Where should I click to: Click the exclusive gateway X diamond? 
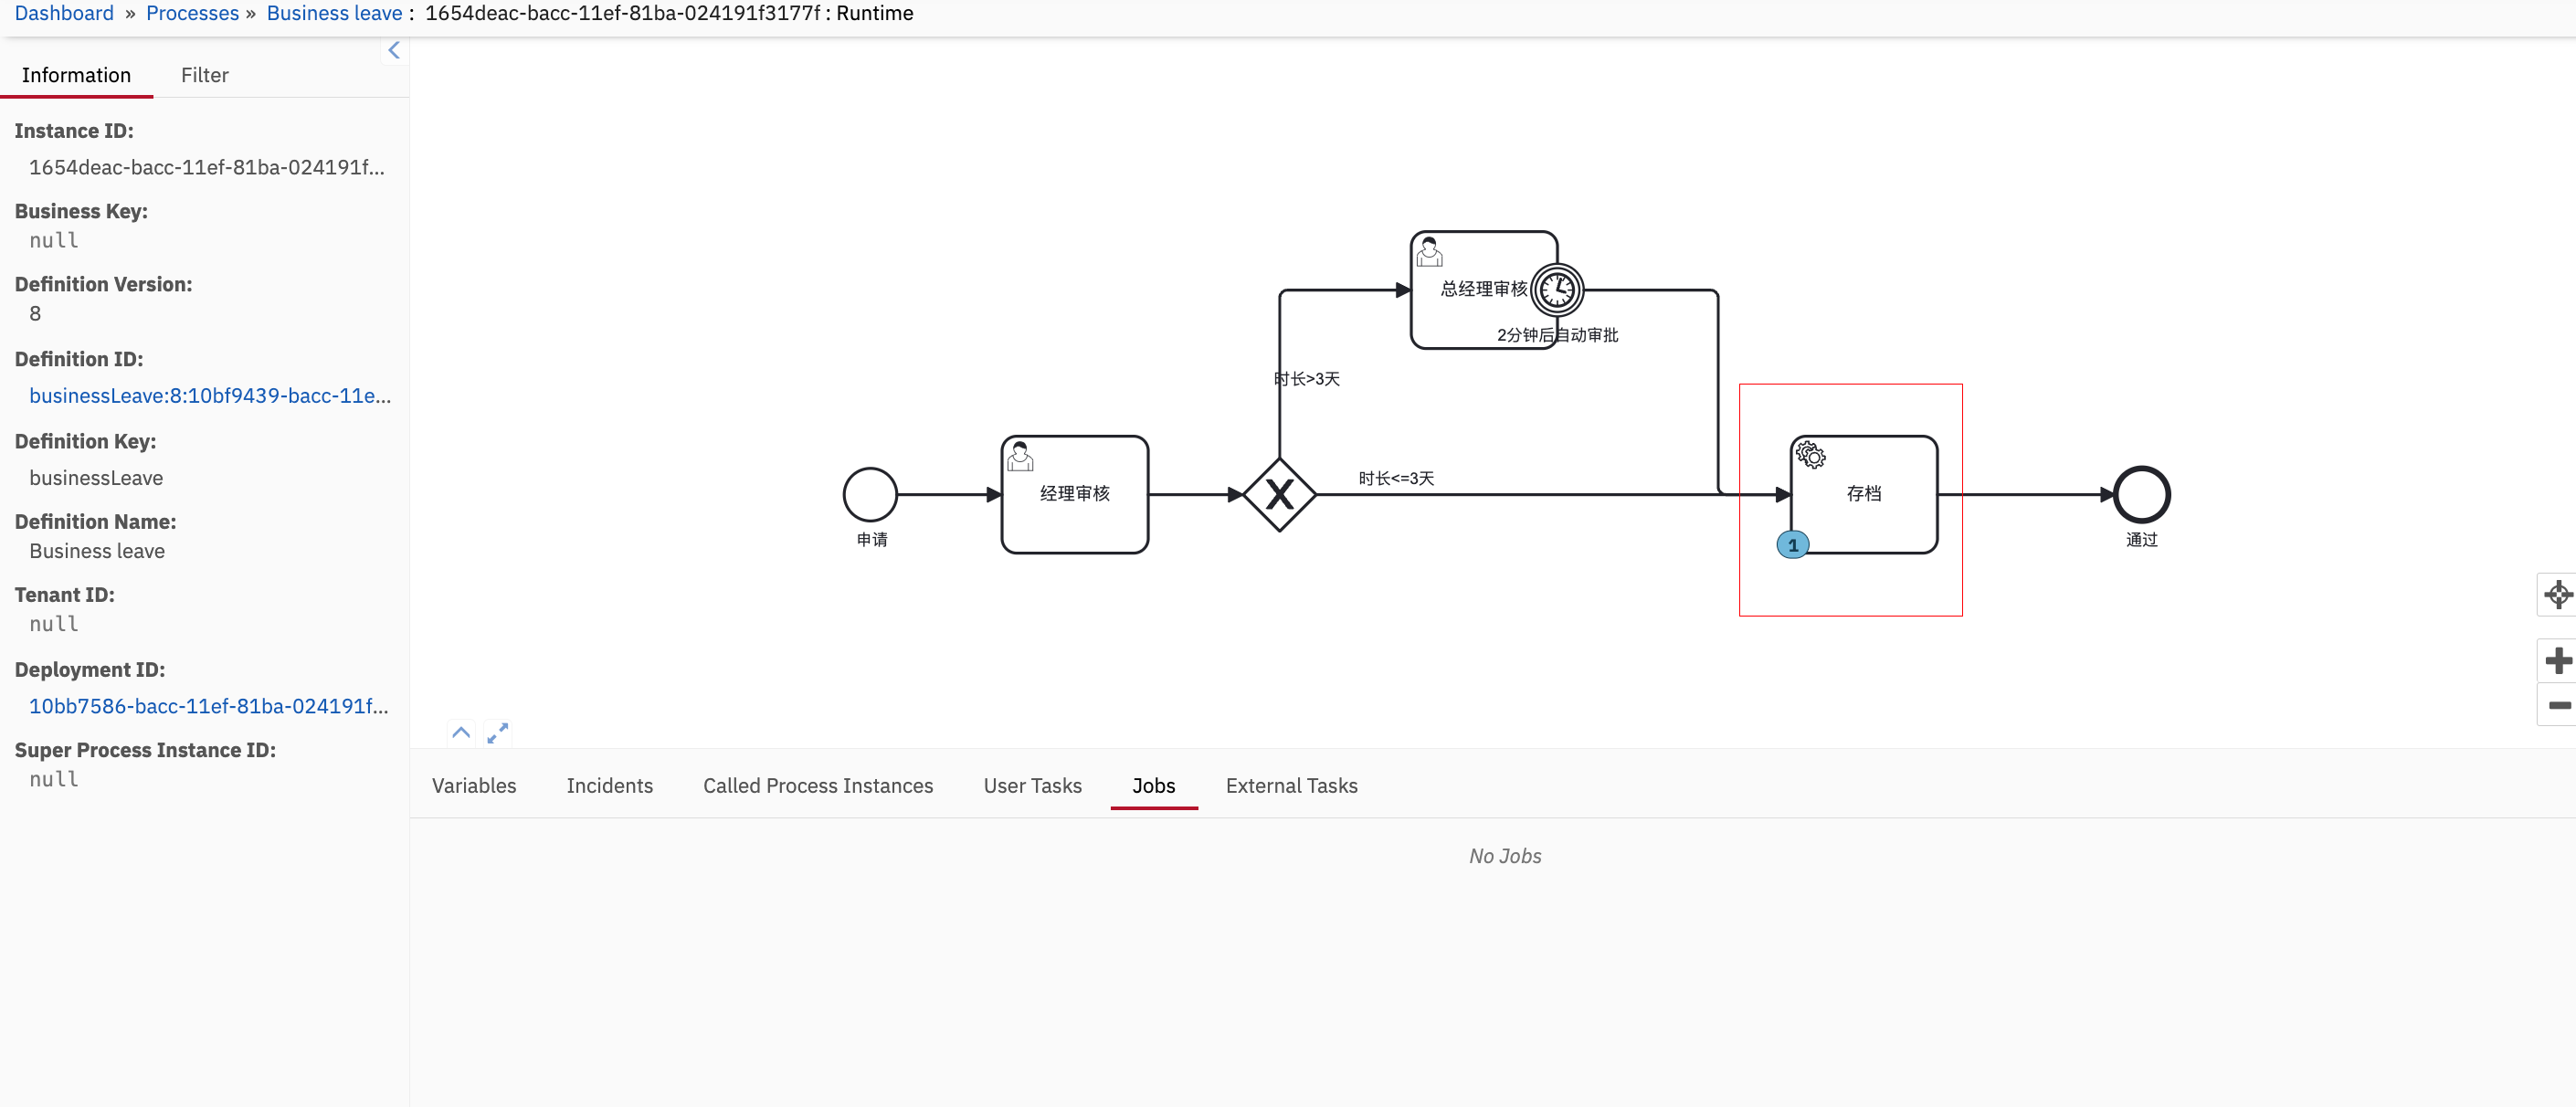pyautogui.click(x=1279, y=494)
